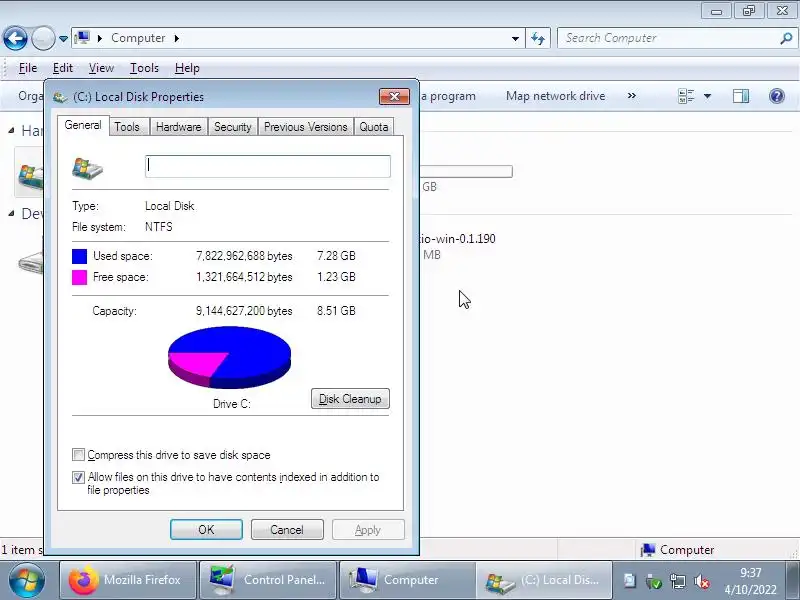Toggle the preview pane icon
This screenshot has height=600, width=800.
[x=741, y=96]
